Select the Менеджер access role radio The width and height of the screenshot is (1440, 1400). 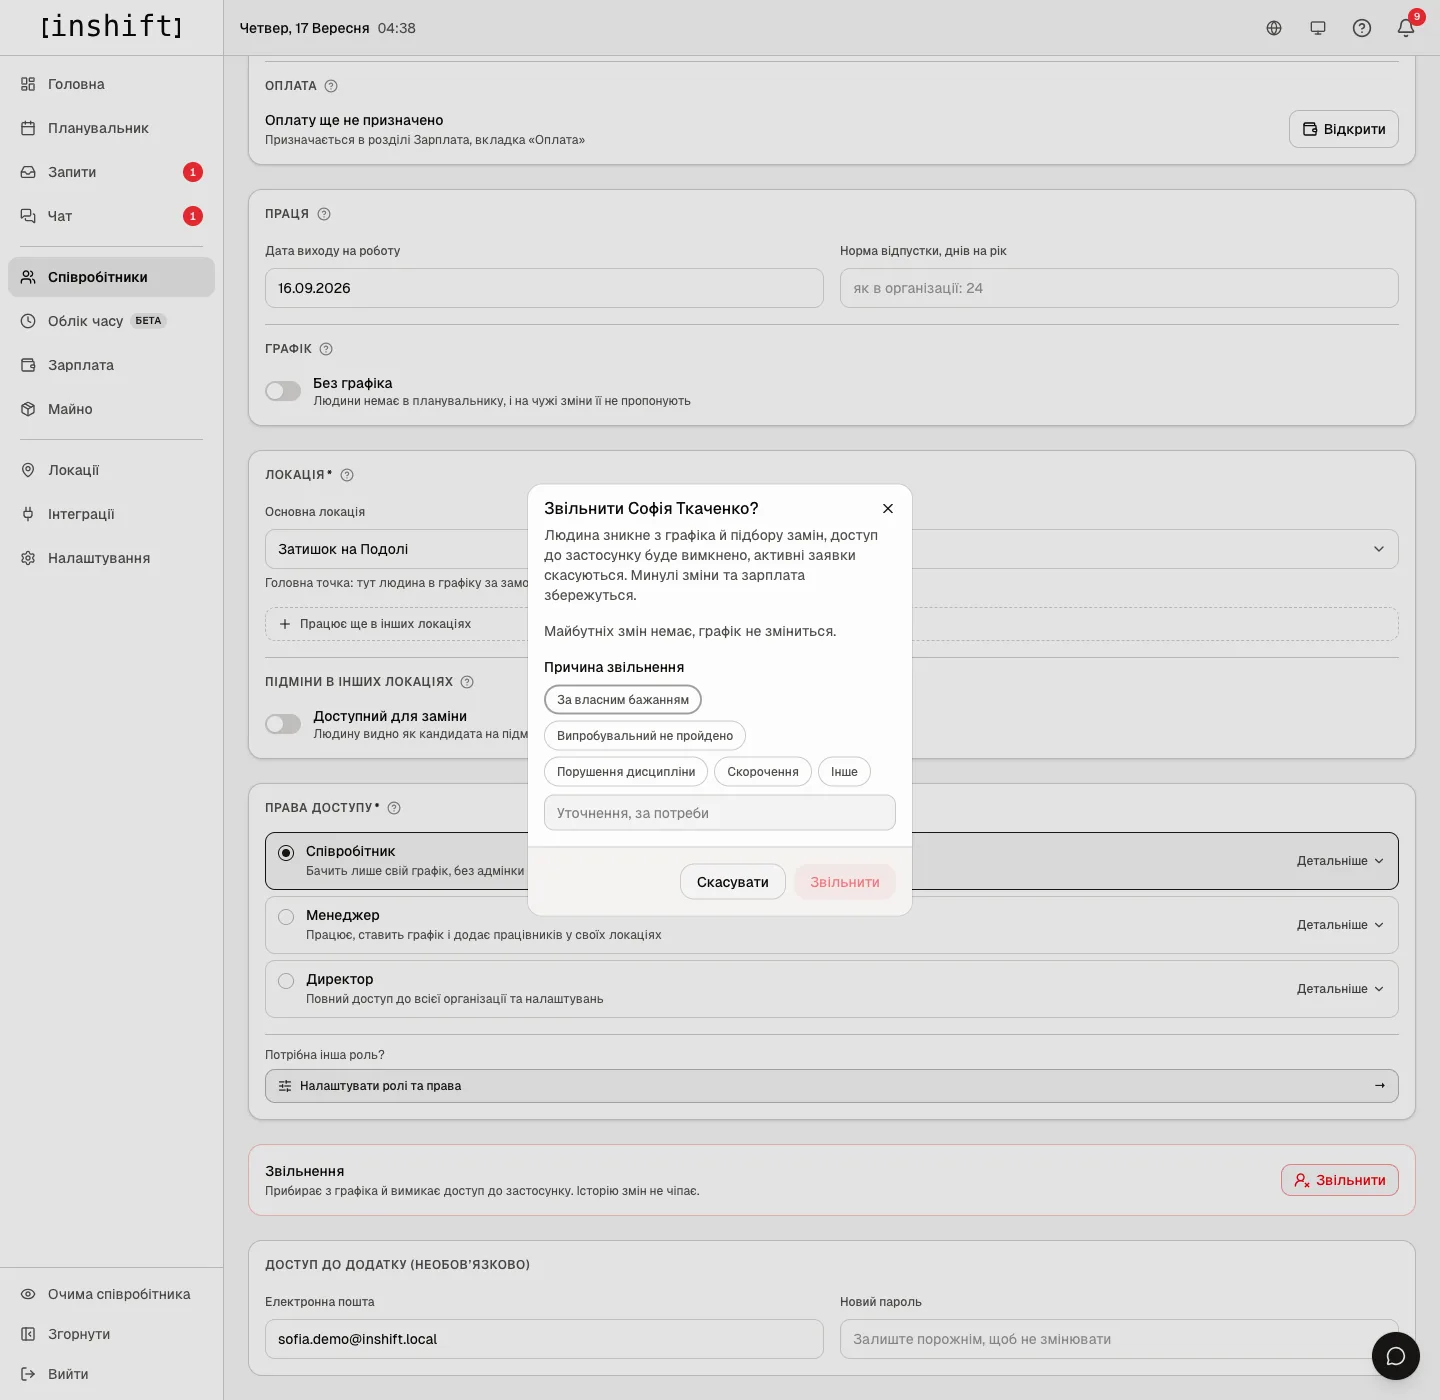point(286,917)
